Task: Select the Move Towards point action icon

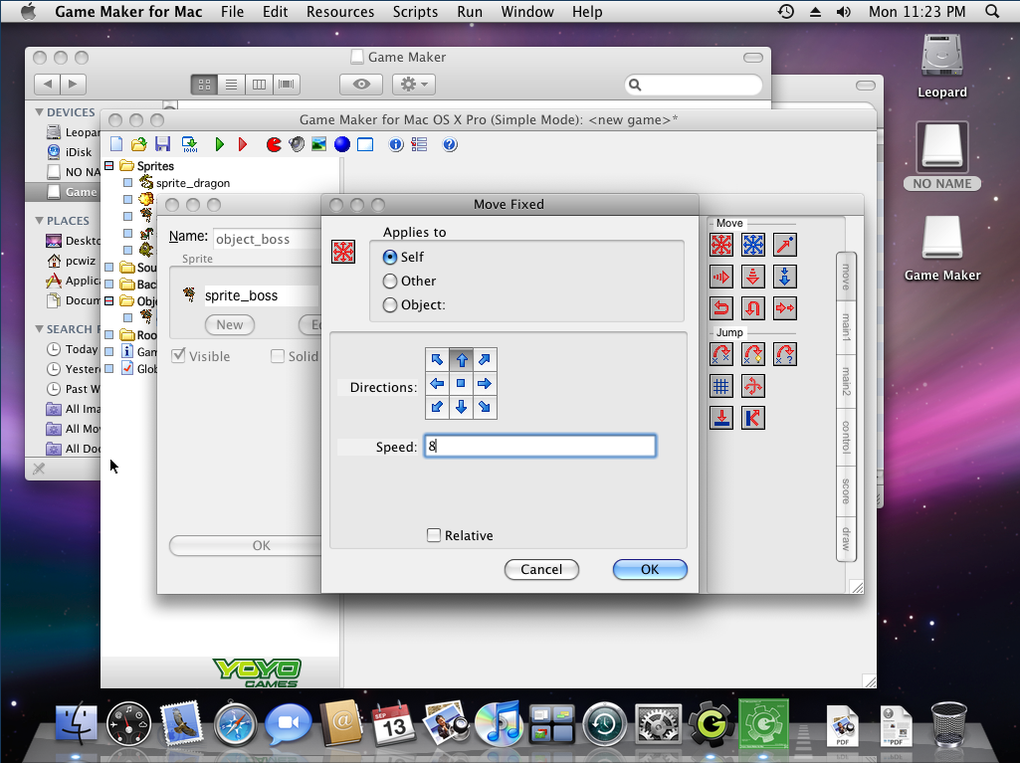Action: (785, 245)
